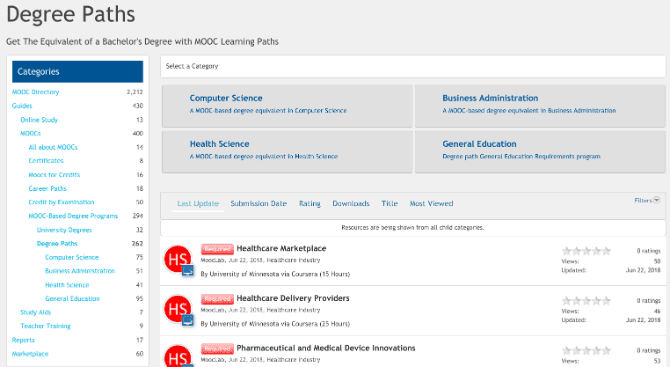Rate Healthcare Marketplace using the star rating
Viewport: 670px width, 367px height.
[586, 251]
